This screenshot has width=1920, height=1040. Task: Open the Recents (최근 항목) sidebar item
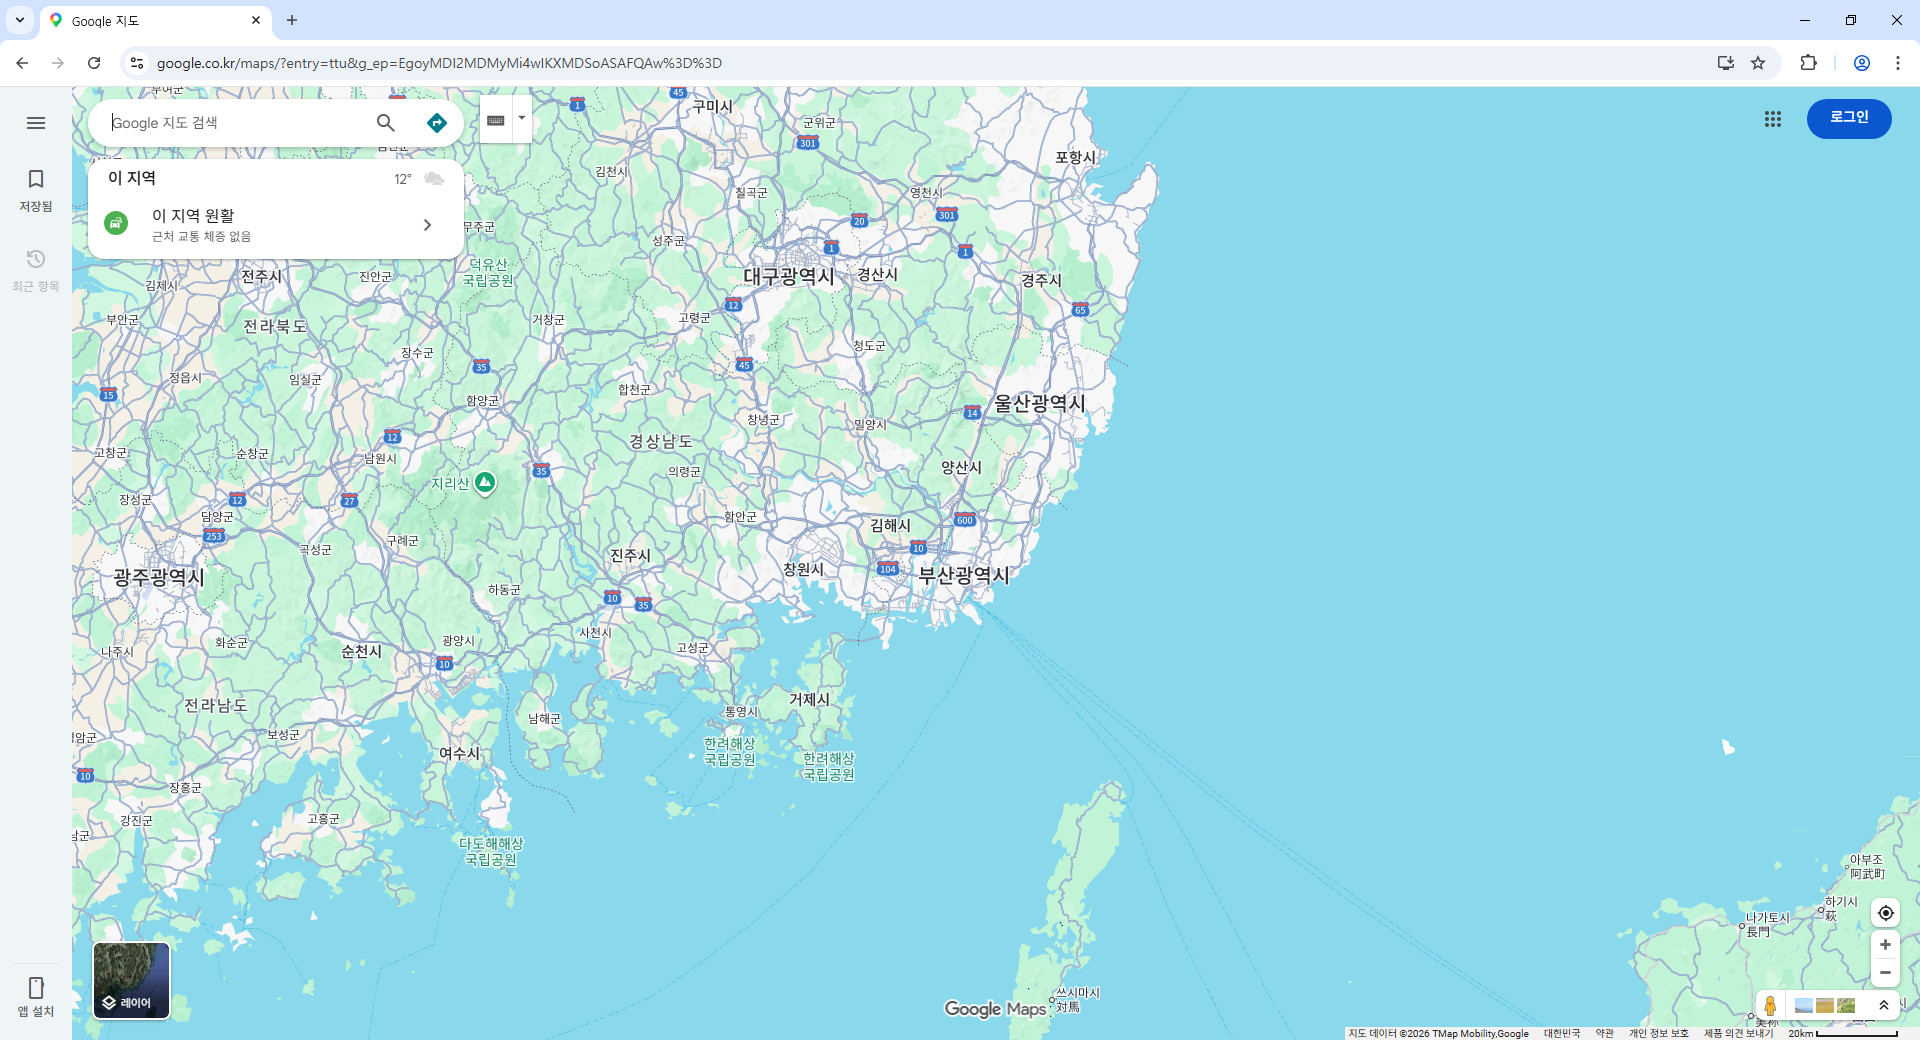click(x=36, y=270)
